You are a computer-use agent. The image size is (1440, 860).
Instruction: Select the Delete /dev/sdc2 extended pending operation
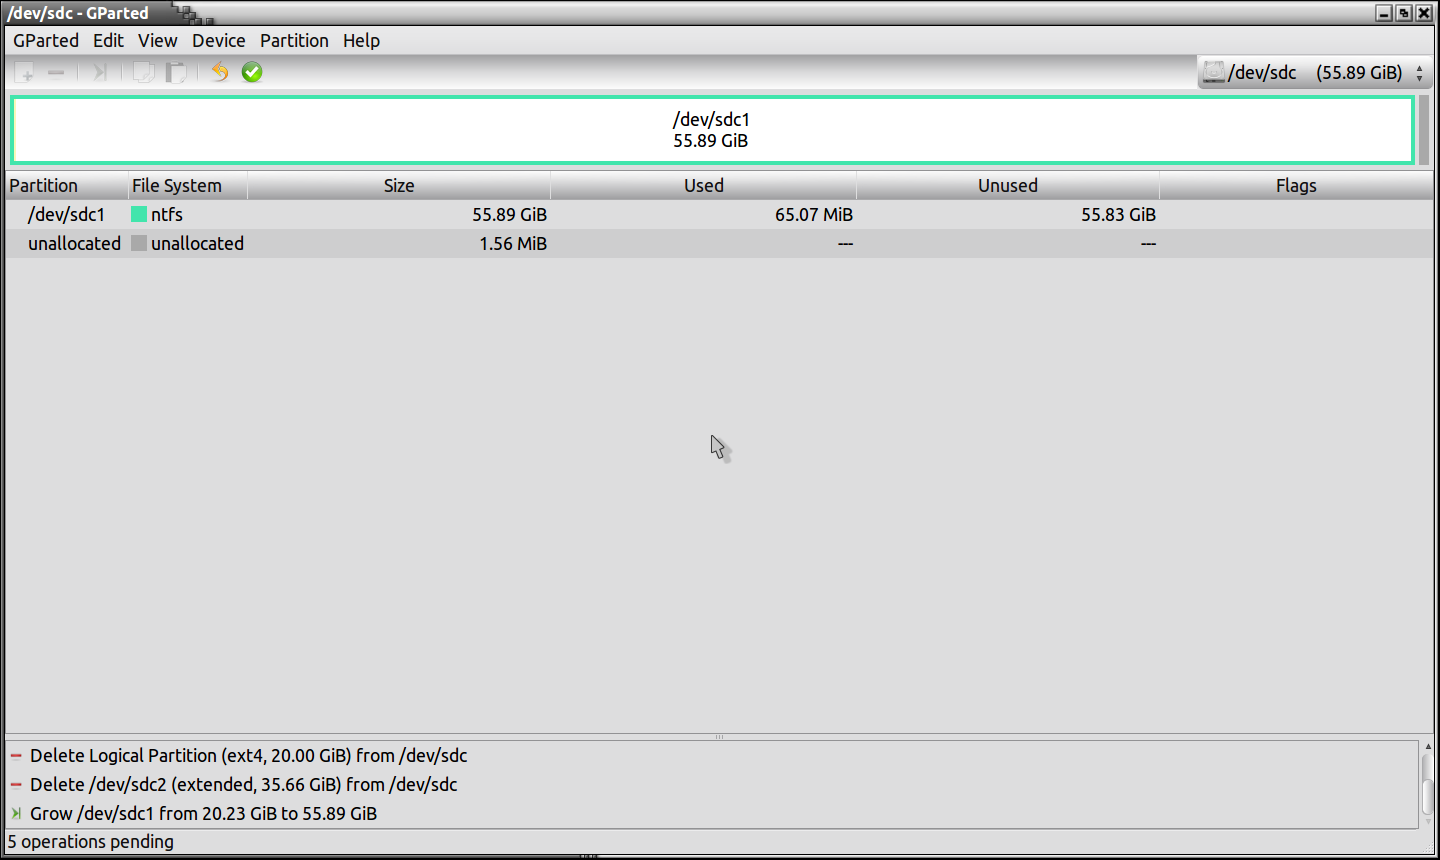click(243, 785)
